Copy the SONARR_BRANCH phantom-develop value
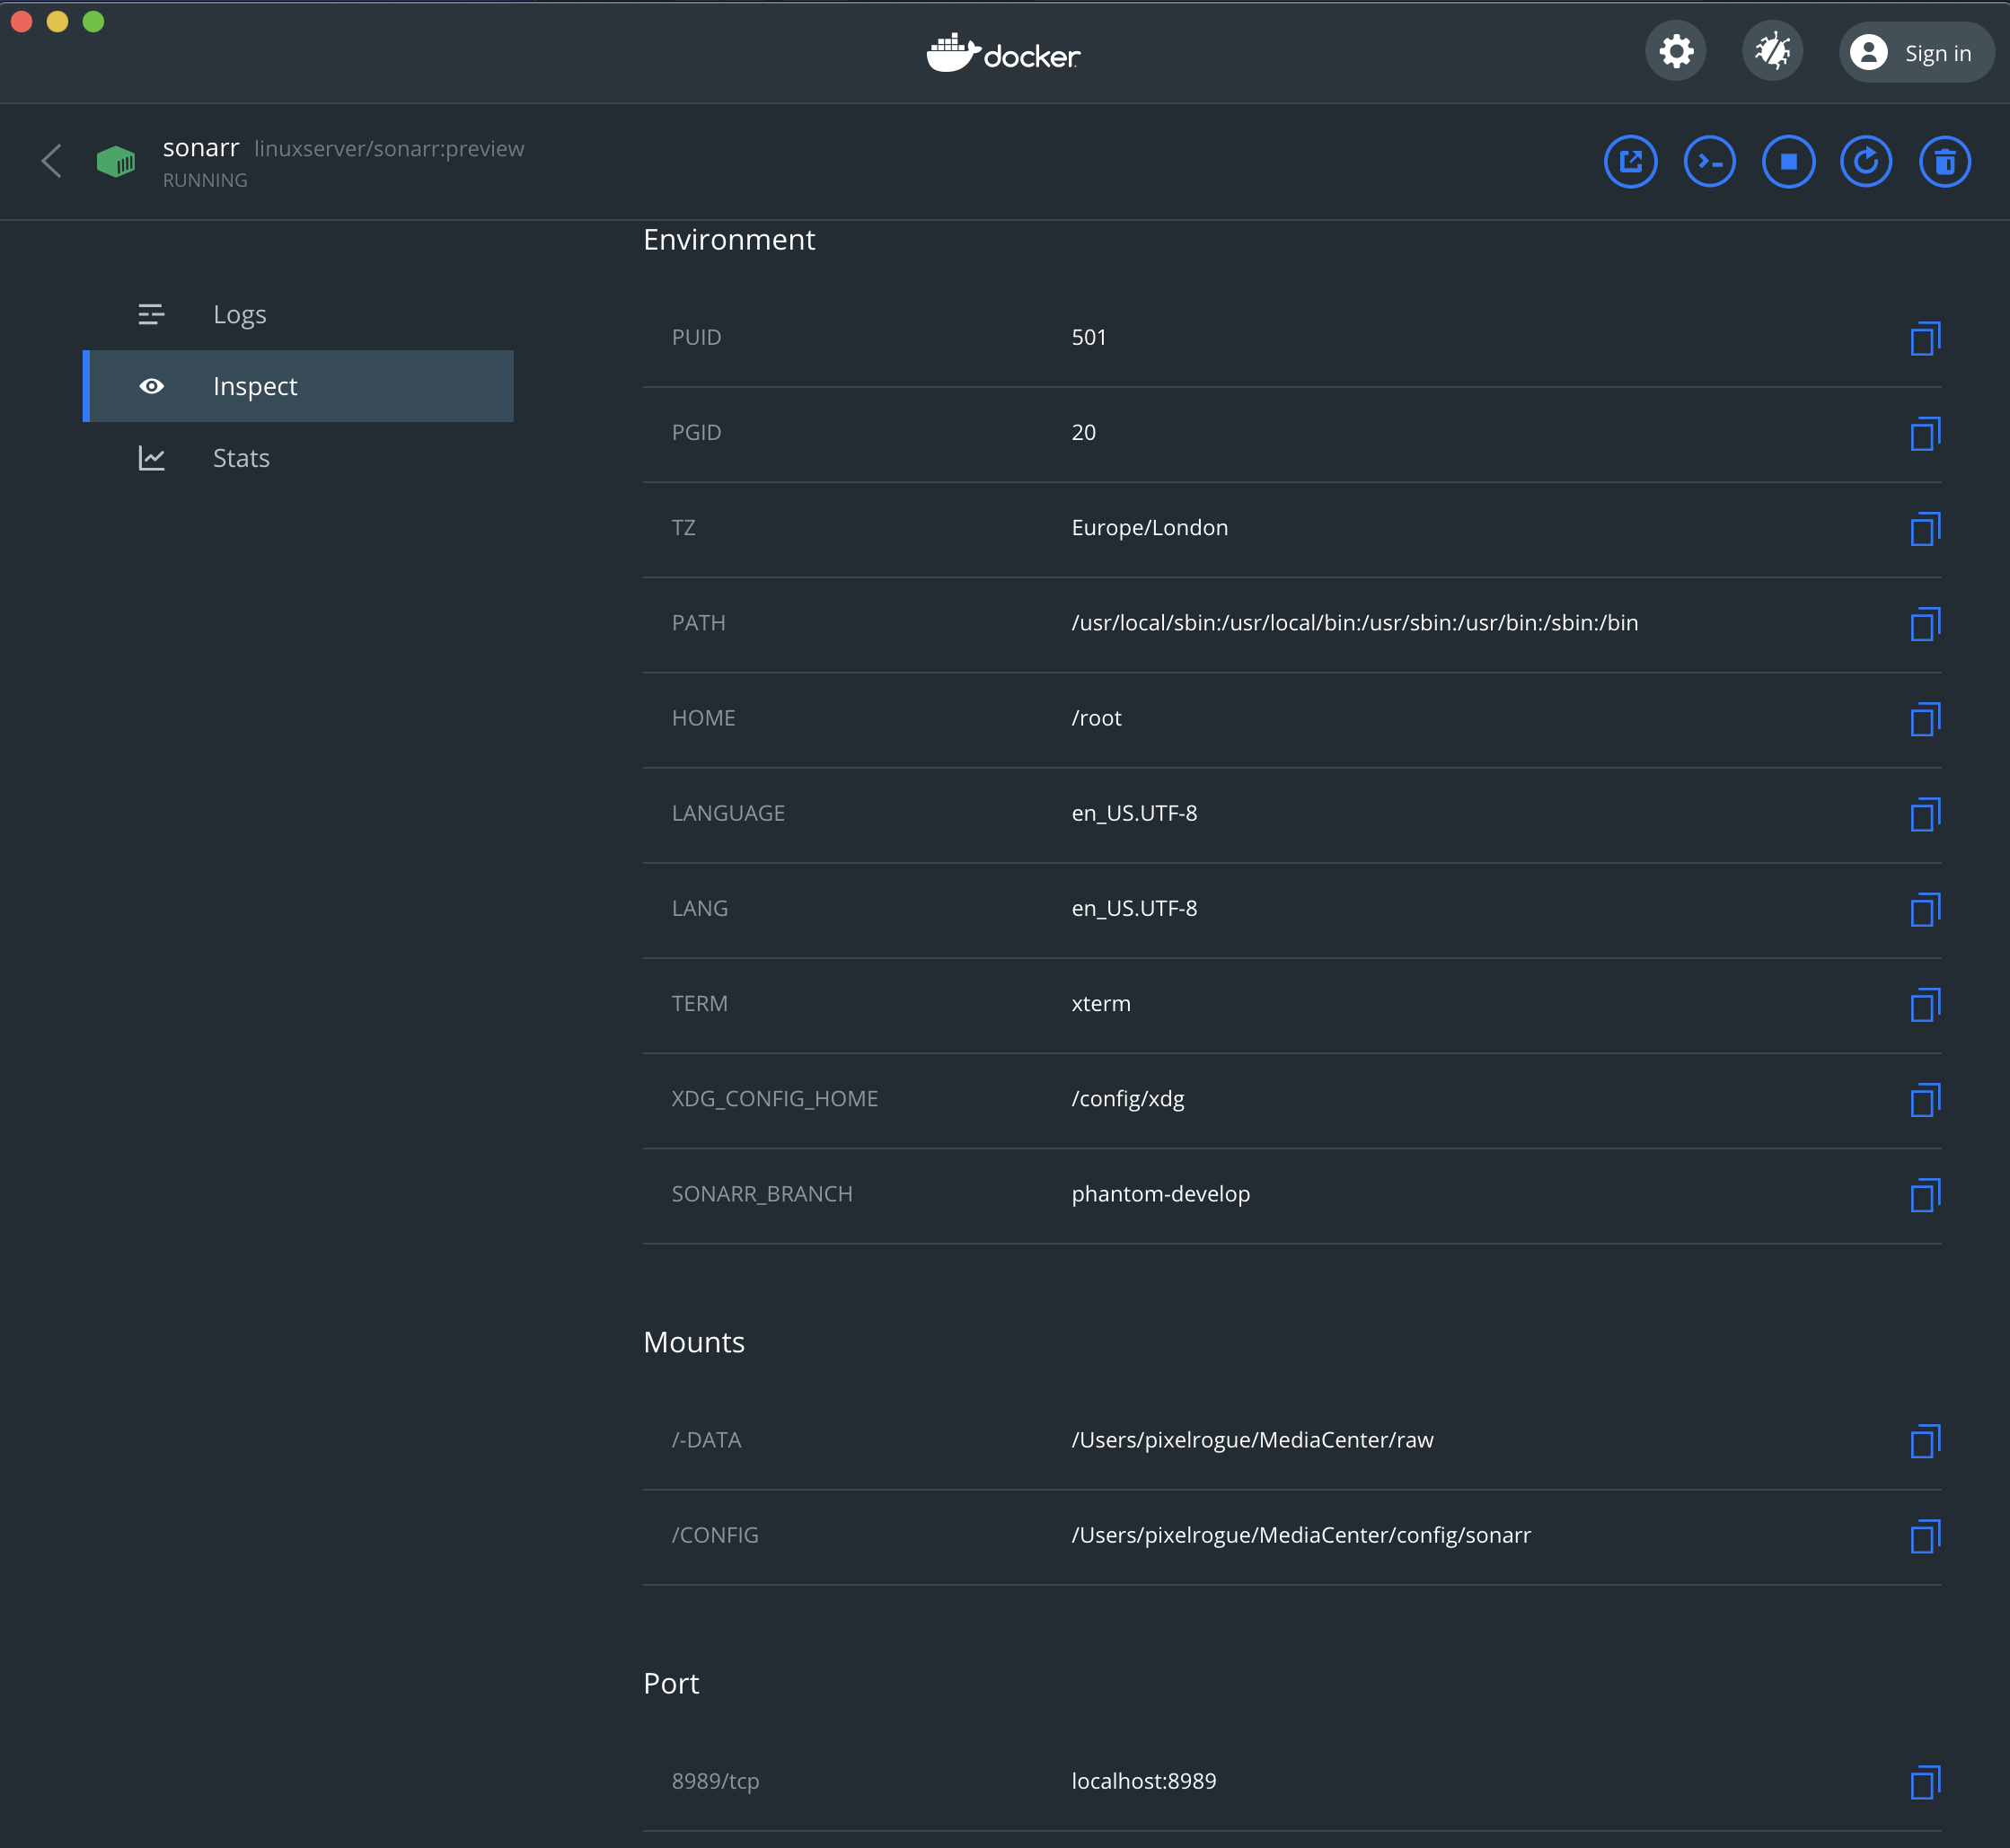2010x1848 pixels. (x=1924, y=1195)
